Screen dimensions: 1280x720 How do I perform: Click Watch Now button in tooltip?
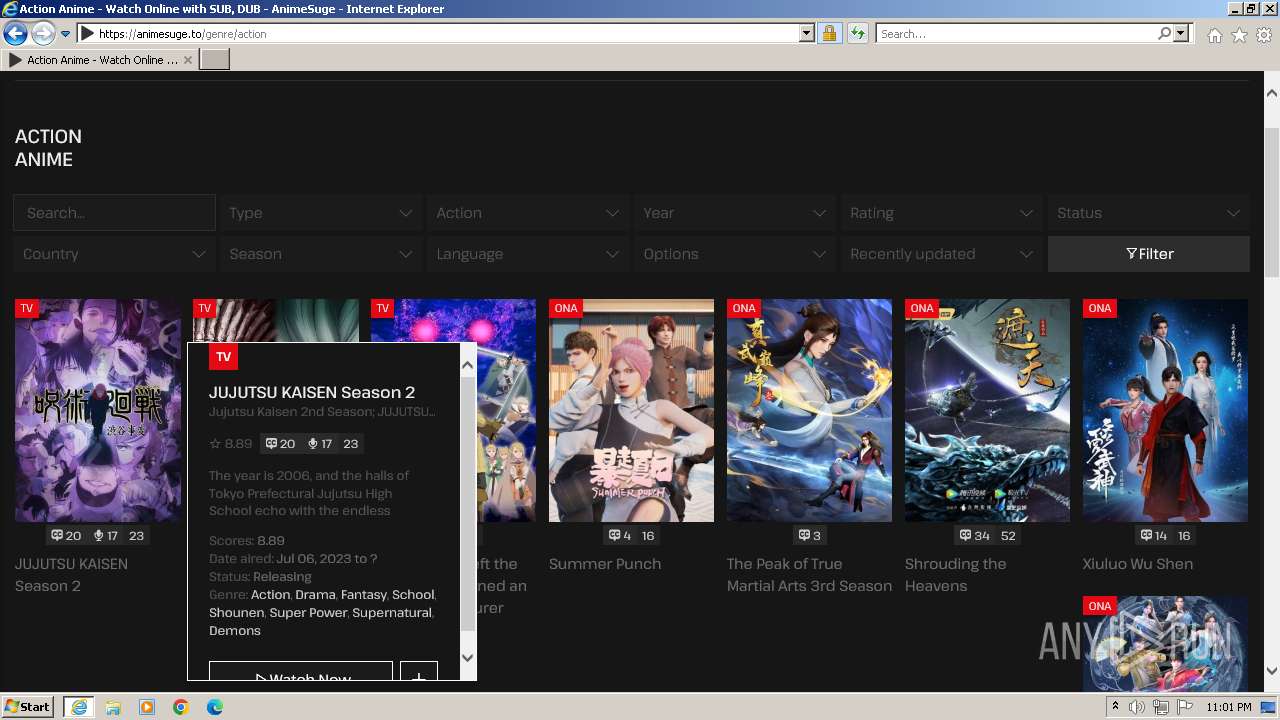[x=301, y=672]
